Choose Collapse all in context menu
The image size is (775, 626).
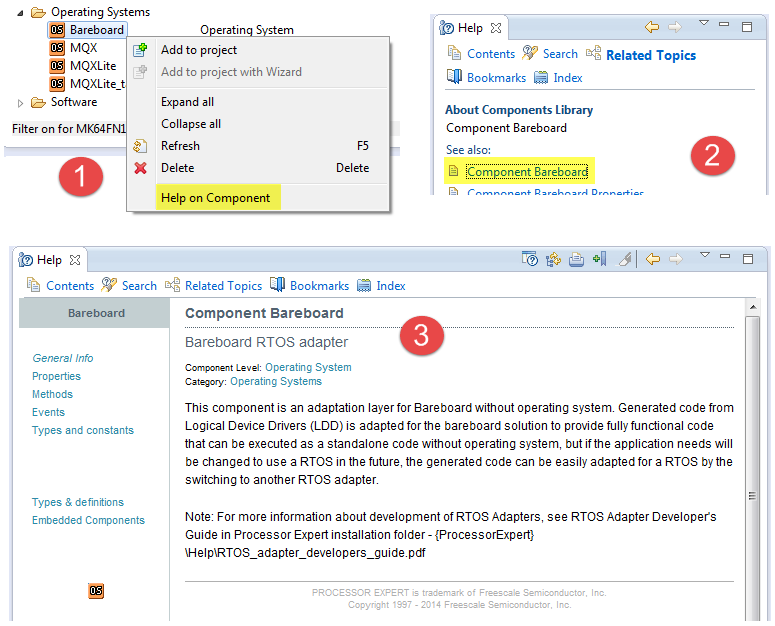tap(191, 124)
